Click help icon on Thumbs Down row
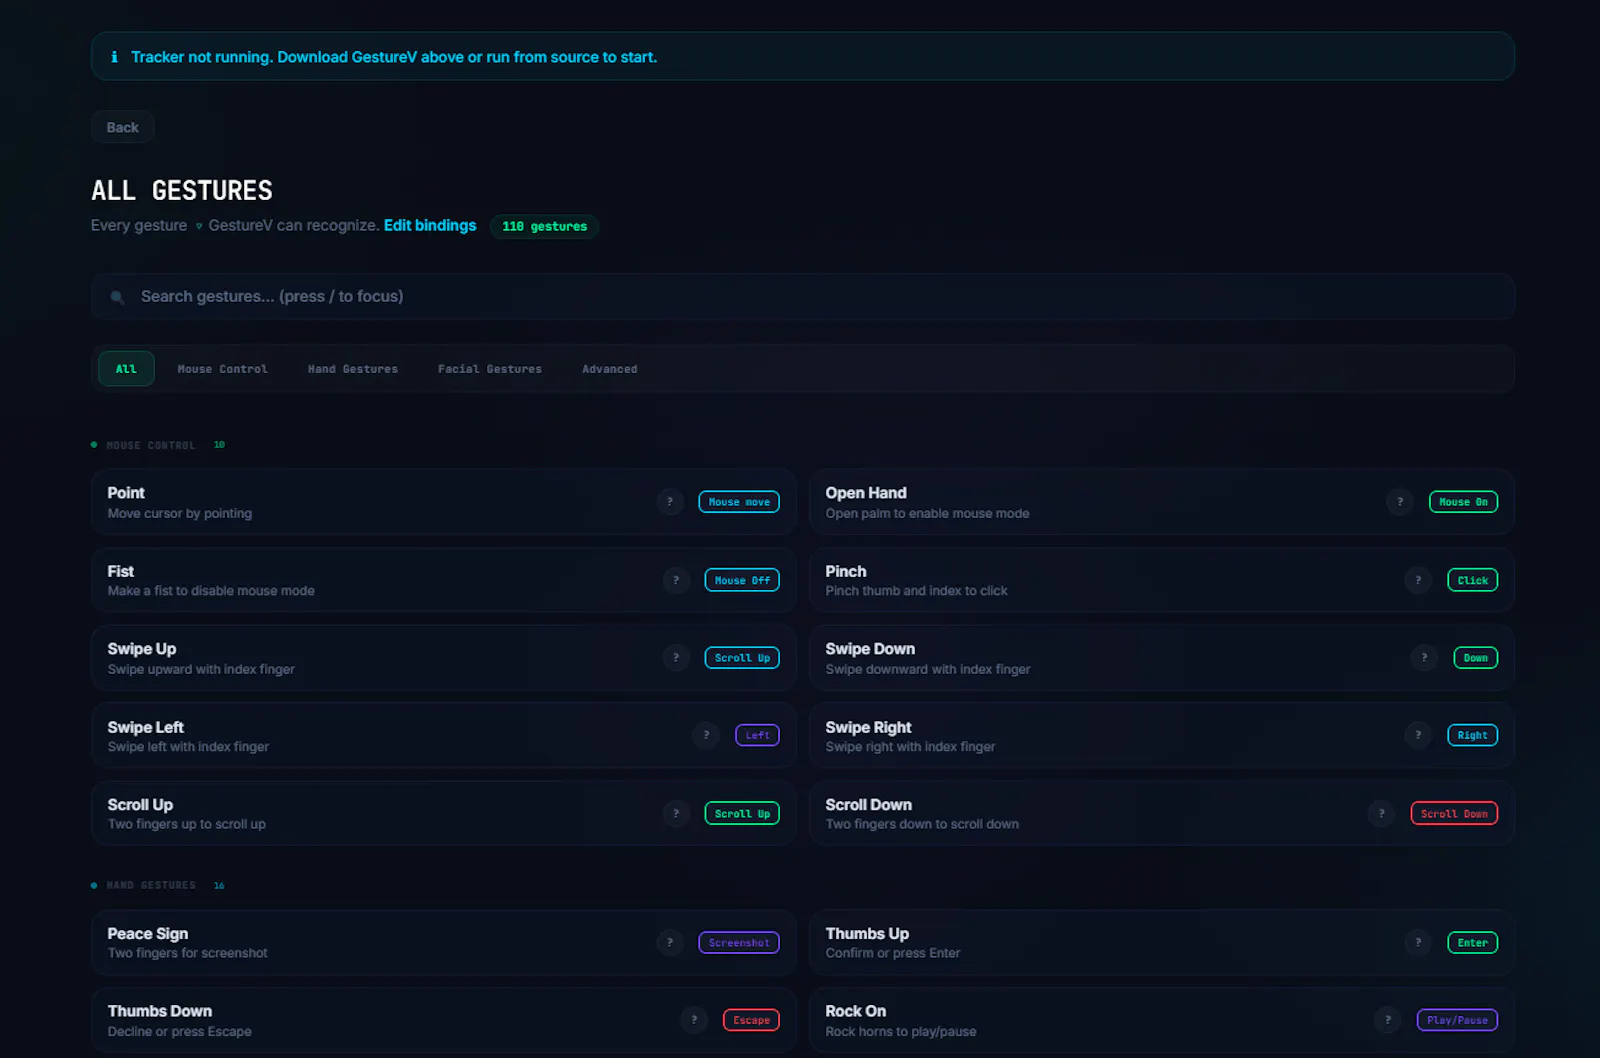Image resolution: width=1600 pixels, height=1058 pixels. (x=694, y=1020)
